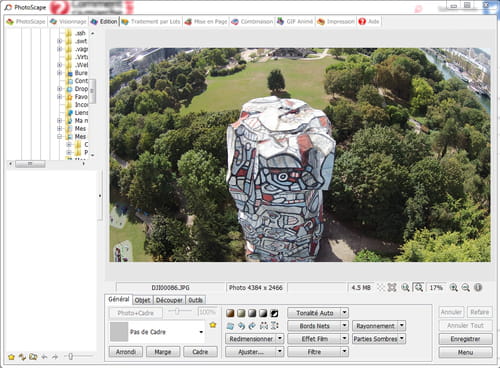Open the photo info round icon
This screenshot has width=500, height=368.
(478, 287)
